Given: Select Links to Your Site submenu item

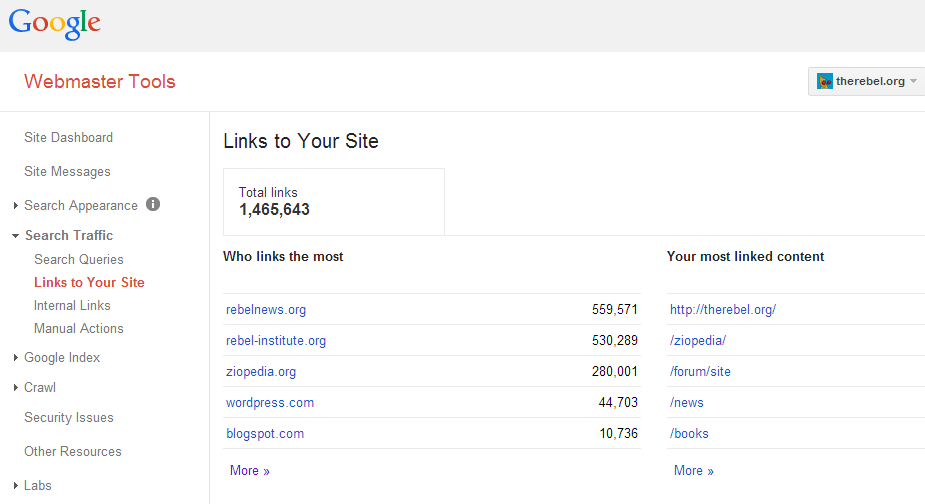Looking at the screenshot, I should [89, 283].
